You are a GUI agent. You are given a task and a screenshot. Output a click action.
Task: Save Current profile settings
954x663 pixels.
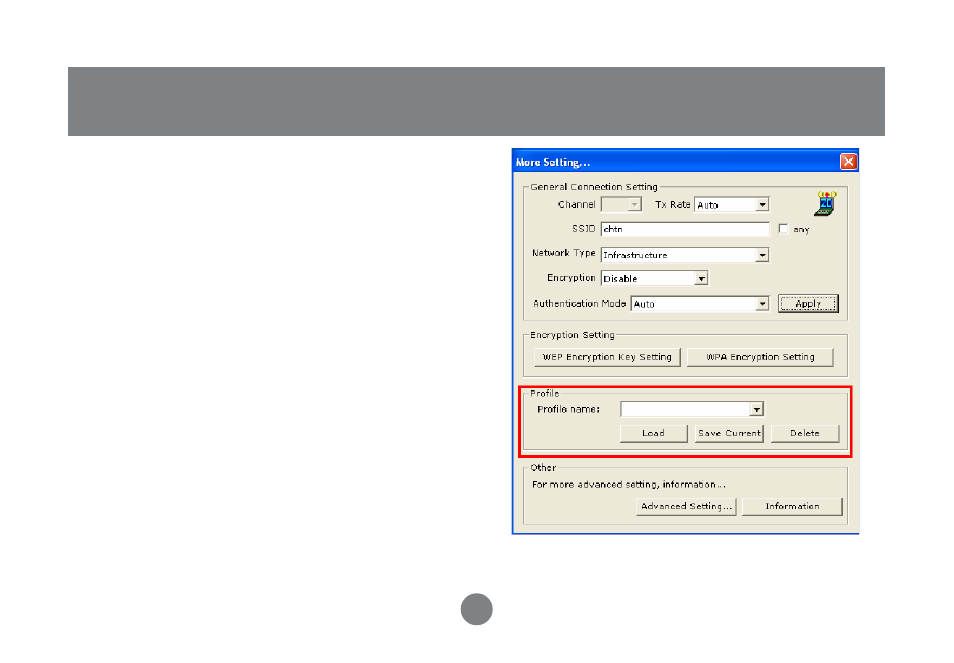point(729,433)
